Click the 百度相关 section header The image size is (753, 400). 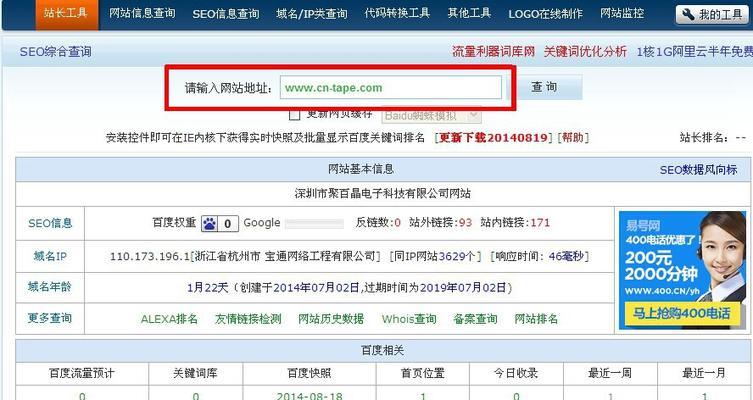pos(382,351)
